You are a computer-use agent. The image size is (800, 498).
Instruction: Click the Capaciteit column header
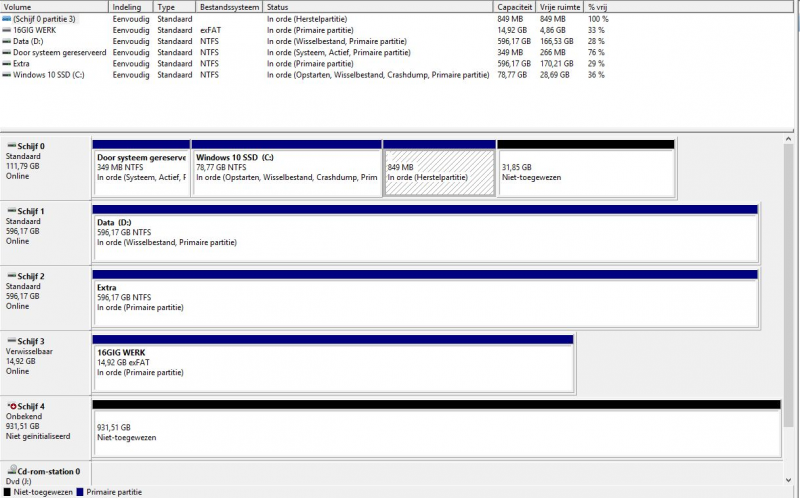515,7
